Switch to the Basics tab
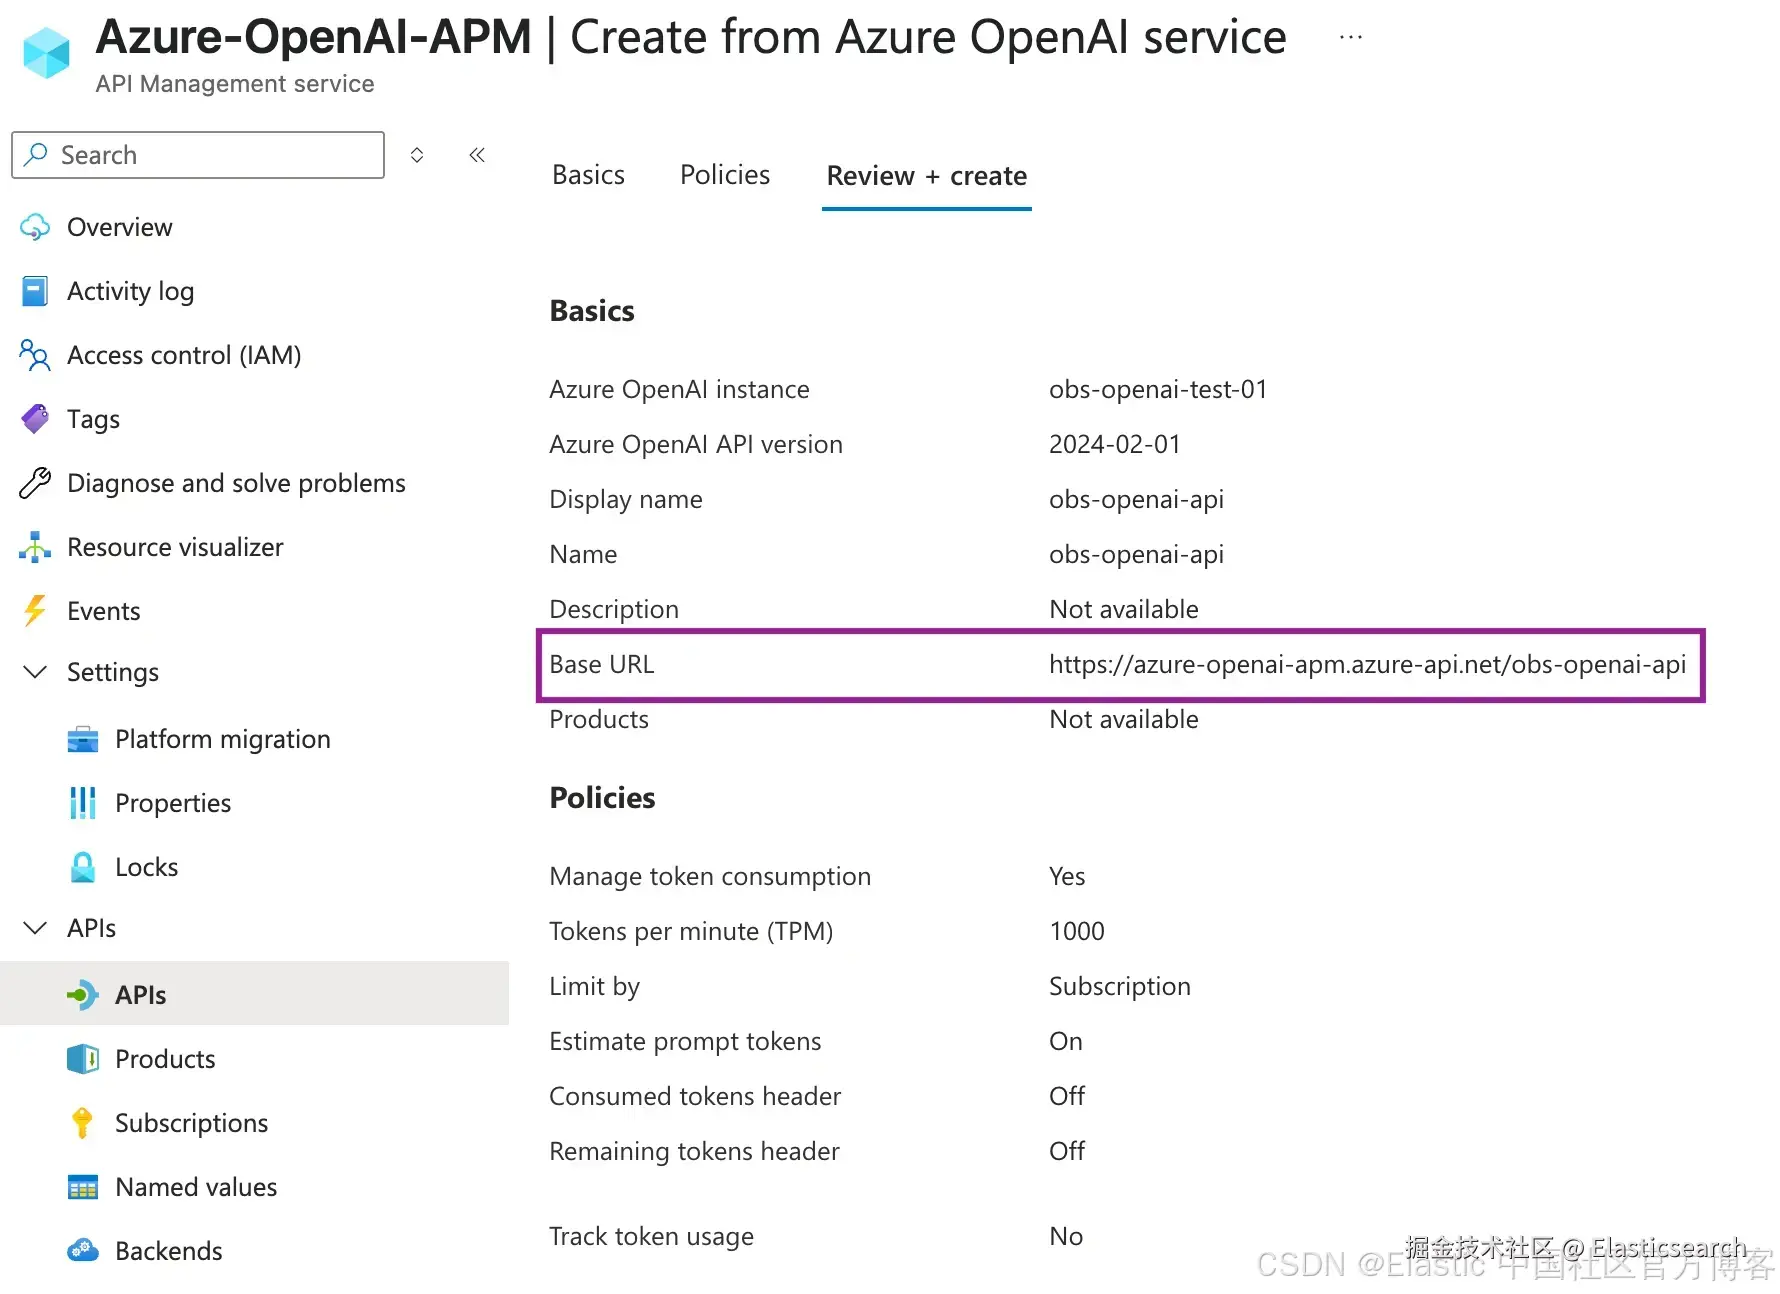 [x=588, y=176]
